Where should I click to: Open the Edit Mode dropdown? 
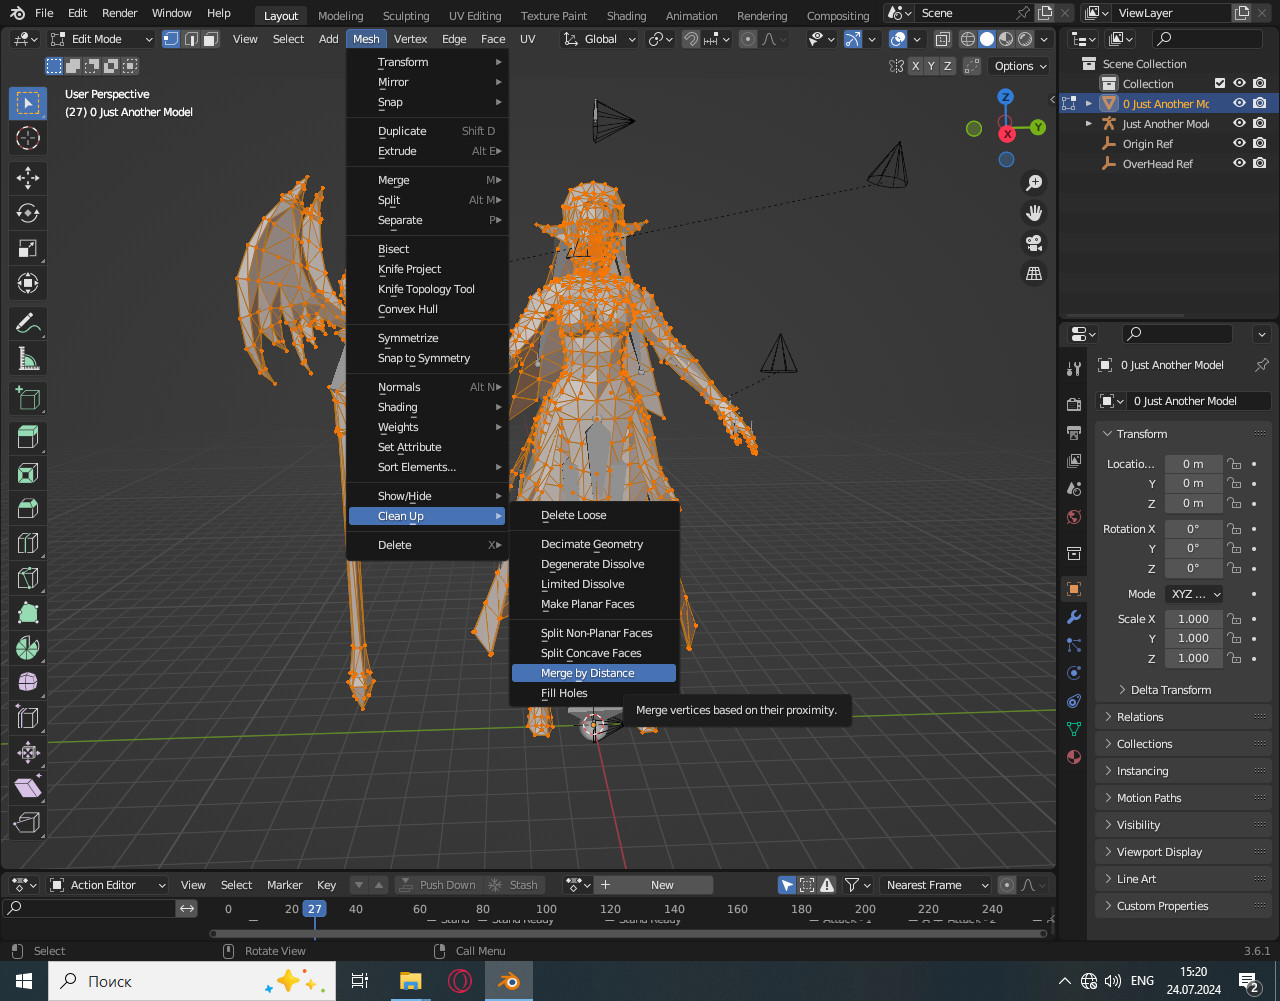pos(101,39)
